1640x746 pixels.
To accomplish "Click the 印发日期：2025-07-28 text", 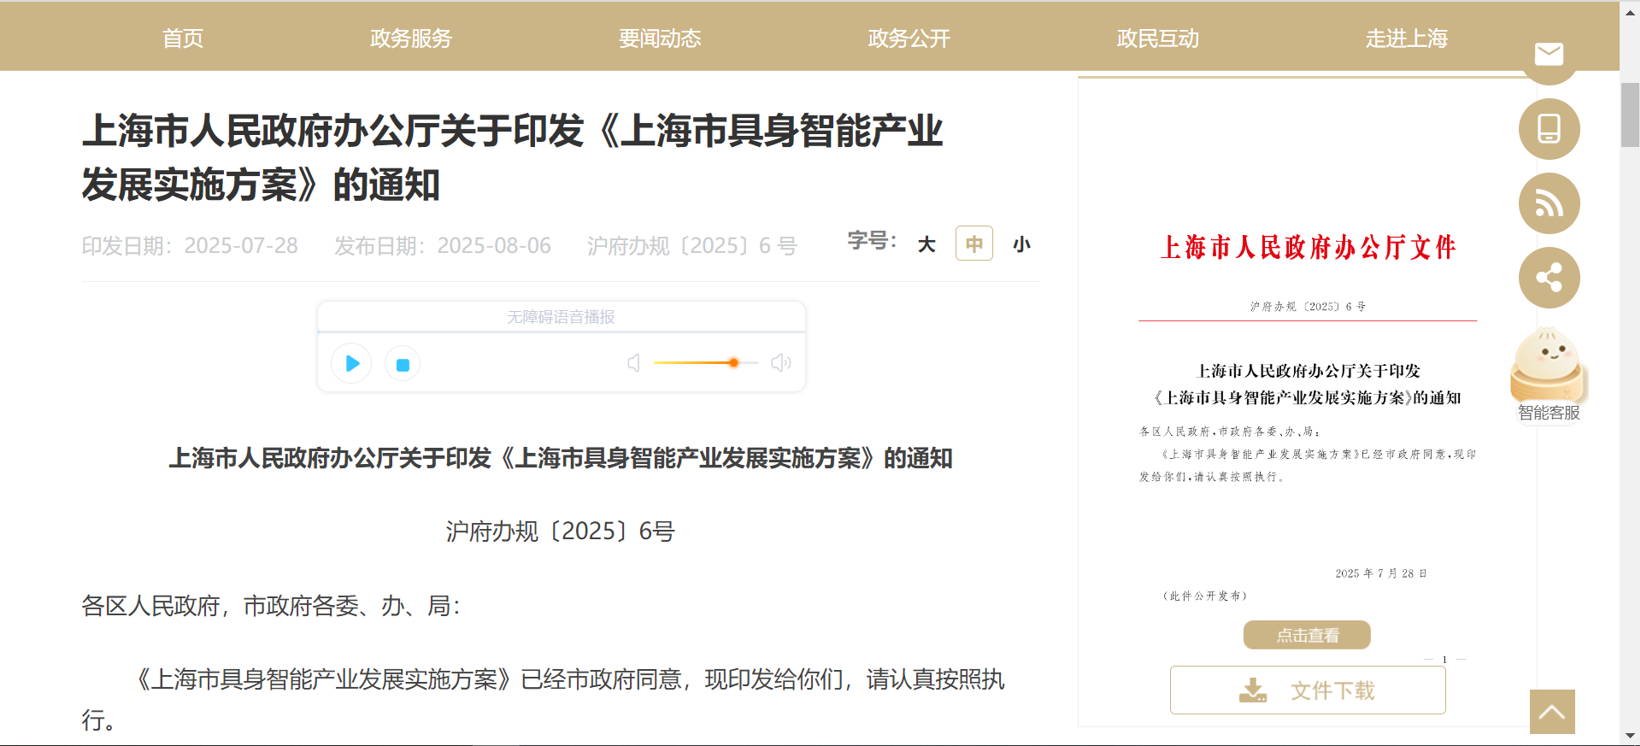I will point(190,246).
